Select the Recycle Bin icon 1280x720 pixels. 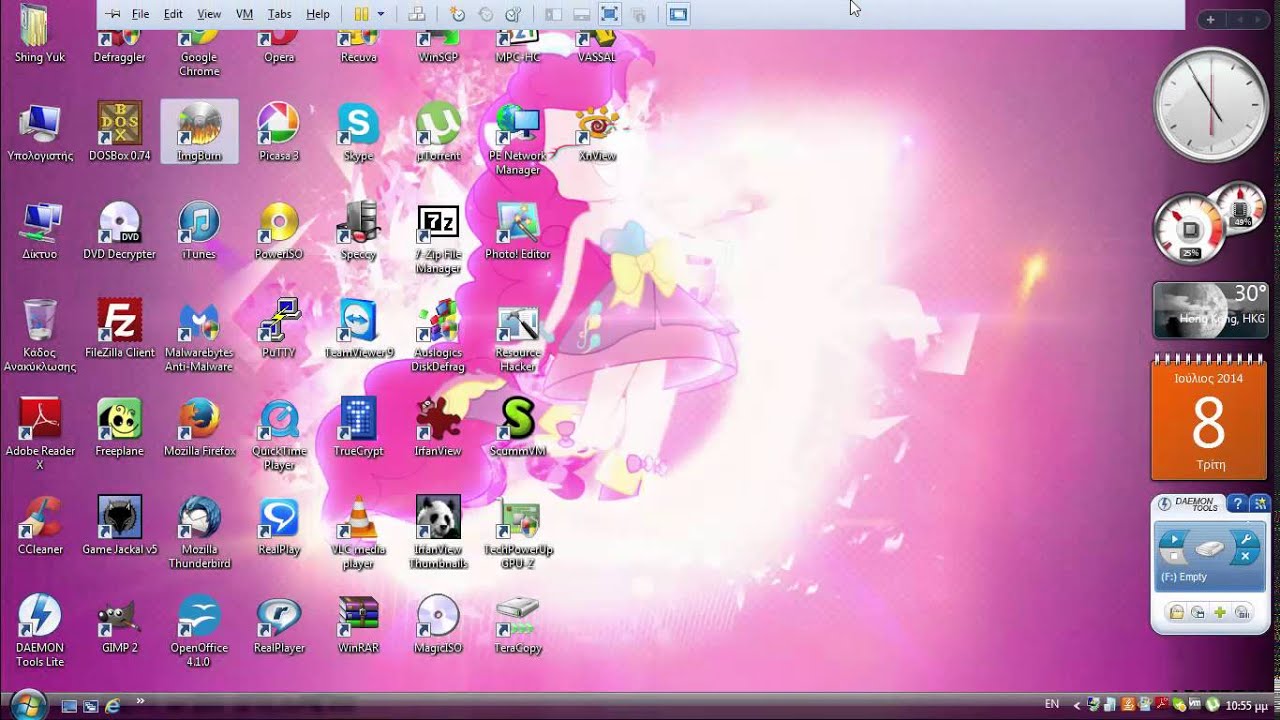click(40, 336)
